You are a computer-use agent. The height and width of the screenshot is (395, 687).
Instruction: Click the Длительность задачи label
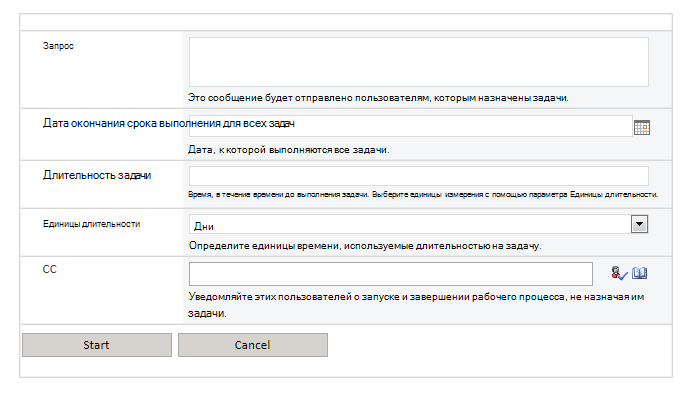click(97, 175)
